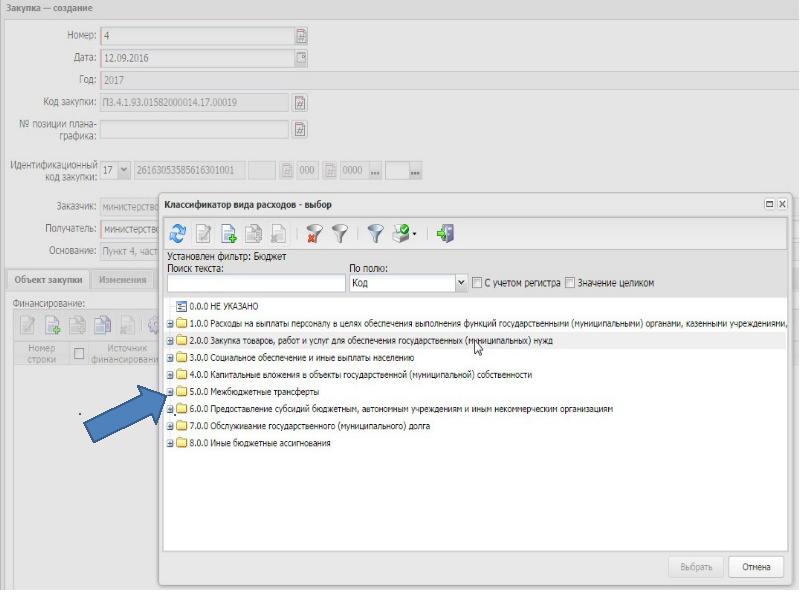
Task: Expand the 8.0.0 Иные бюджетные ассигнования node
Action: pos(170,443)
